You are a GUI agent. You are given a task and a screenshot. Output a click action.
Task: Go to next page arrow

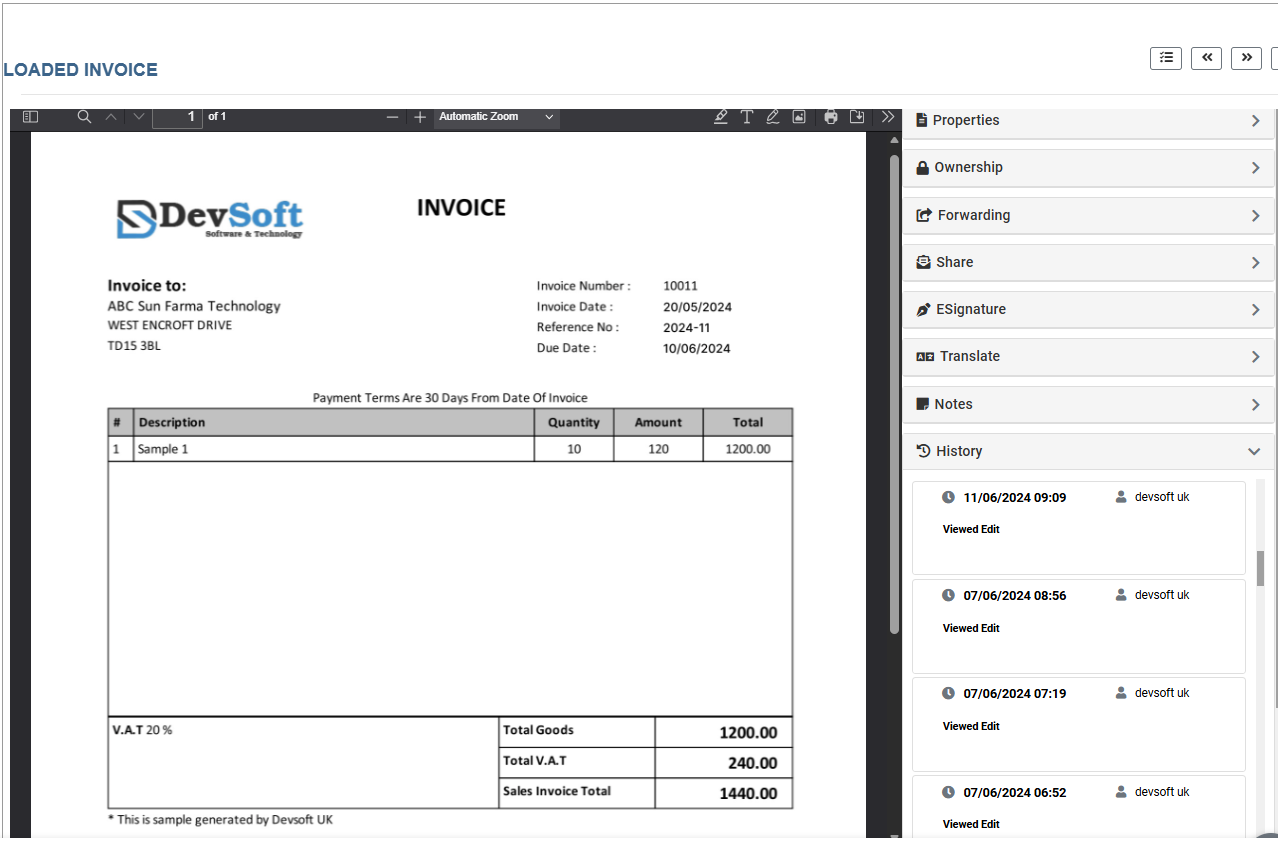138,117
